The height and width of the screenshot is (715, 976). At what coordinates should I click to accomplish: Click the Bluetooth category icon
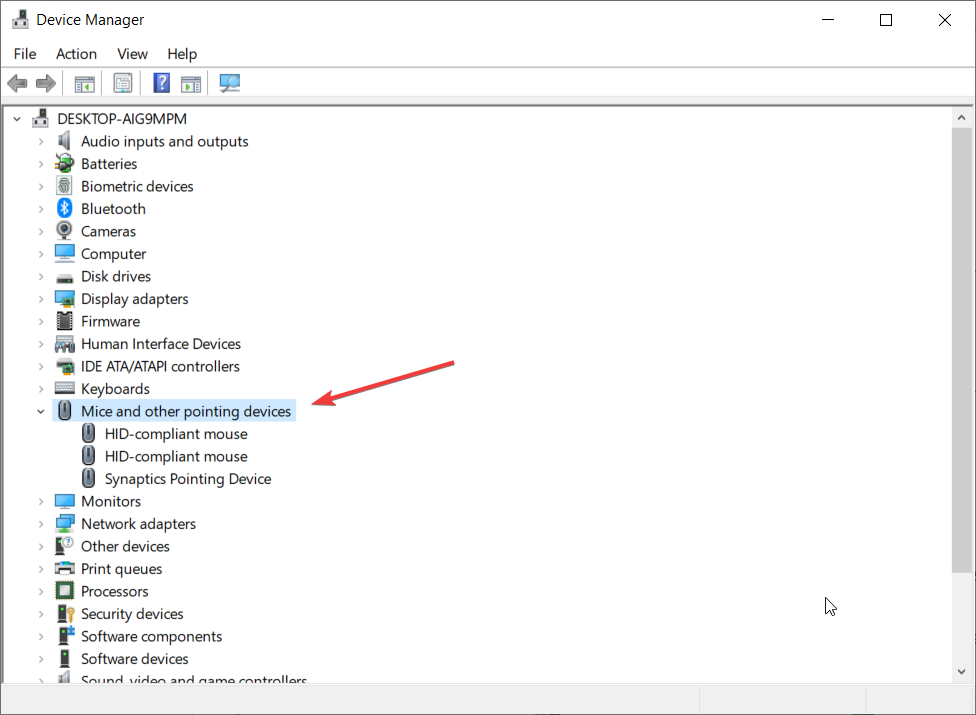click(x=65, y=208)
